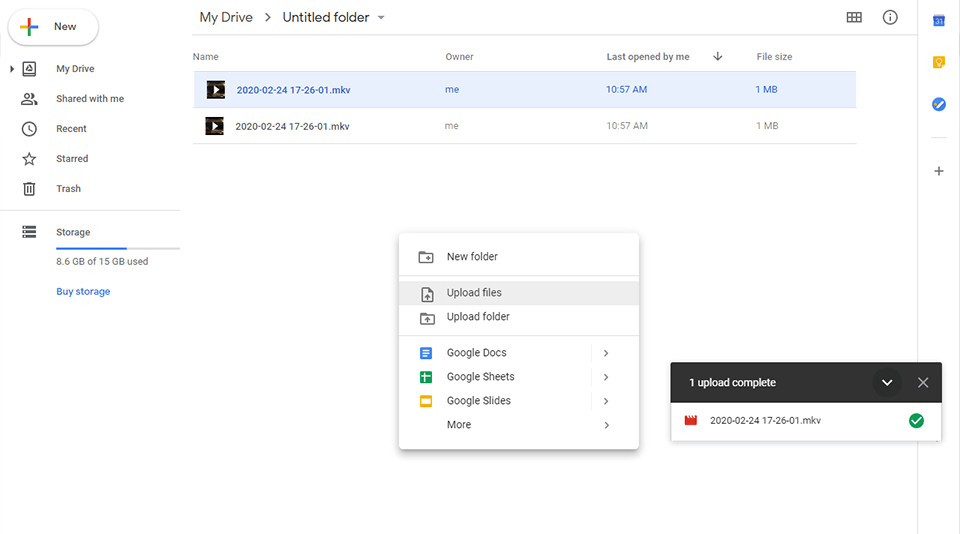The height and width of the screenshot is (534, 960).
Task: Select Upload files from context menu
Action: click(x=474, y=293)
